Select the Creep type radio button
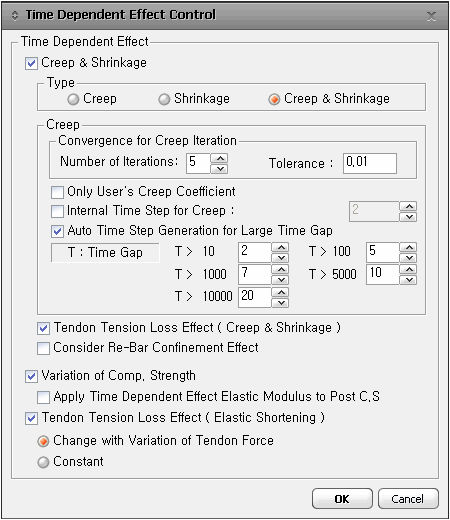This screenshot has width=450, height=520. (x=73, y=99)
